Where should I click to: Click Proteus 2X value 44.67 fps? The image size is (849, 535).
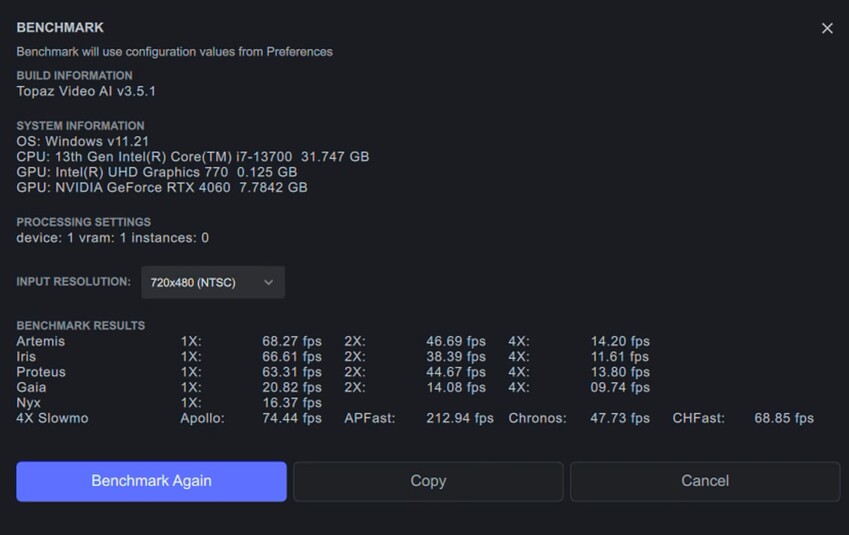456,372
